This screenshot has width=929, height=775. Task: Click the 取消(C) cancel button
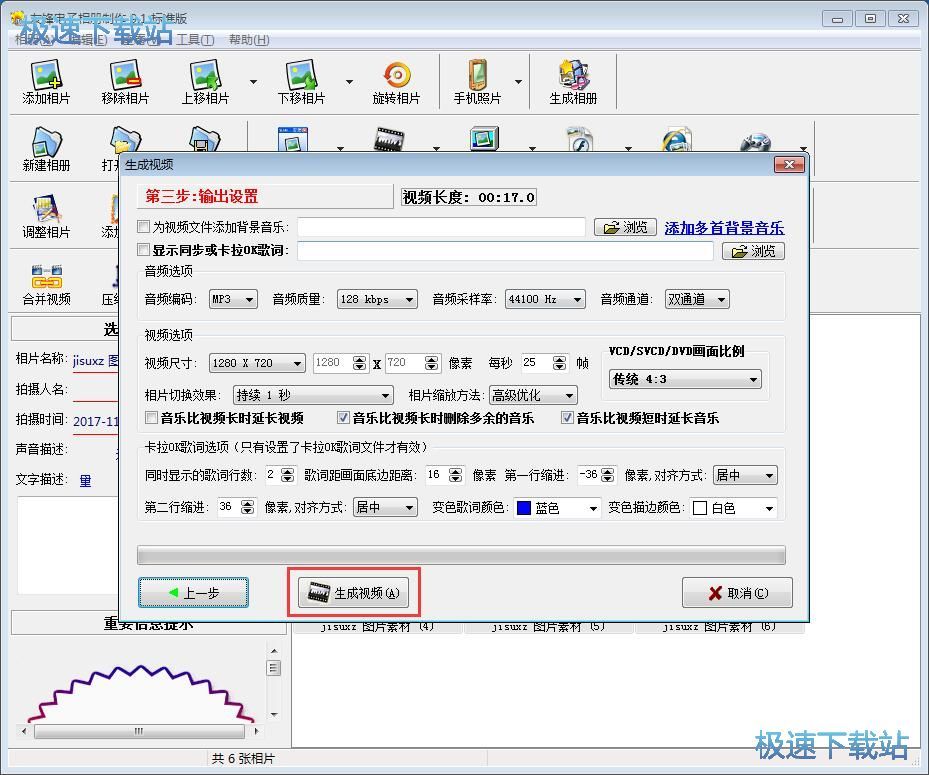pos(737,593)
